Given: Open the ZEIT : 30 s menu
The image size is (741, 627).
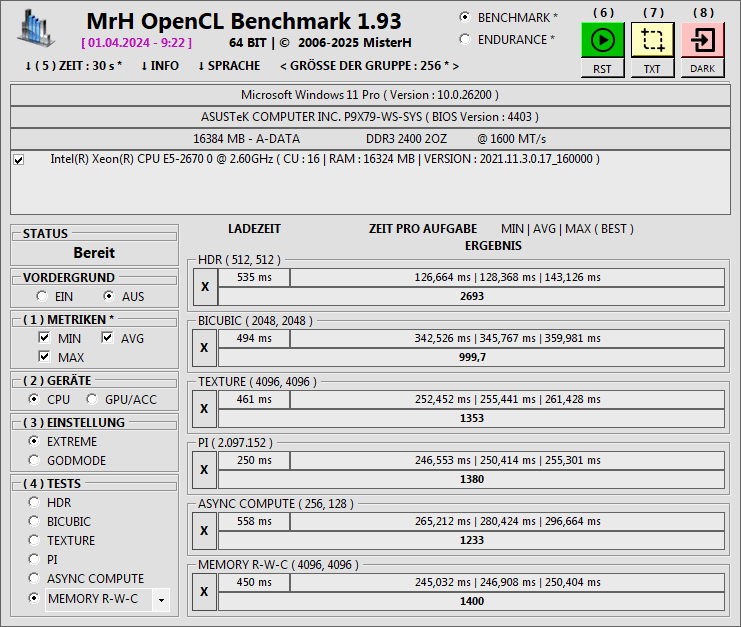Looking at the screenshot, I should click(x=73, y=66).
